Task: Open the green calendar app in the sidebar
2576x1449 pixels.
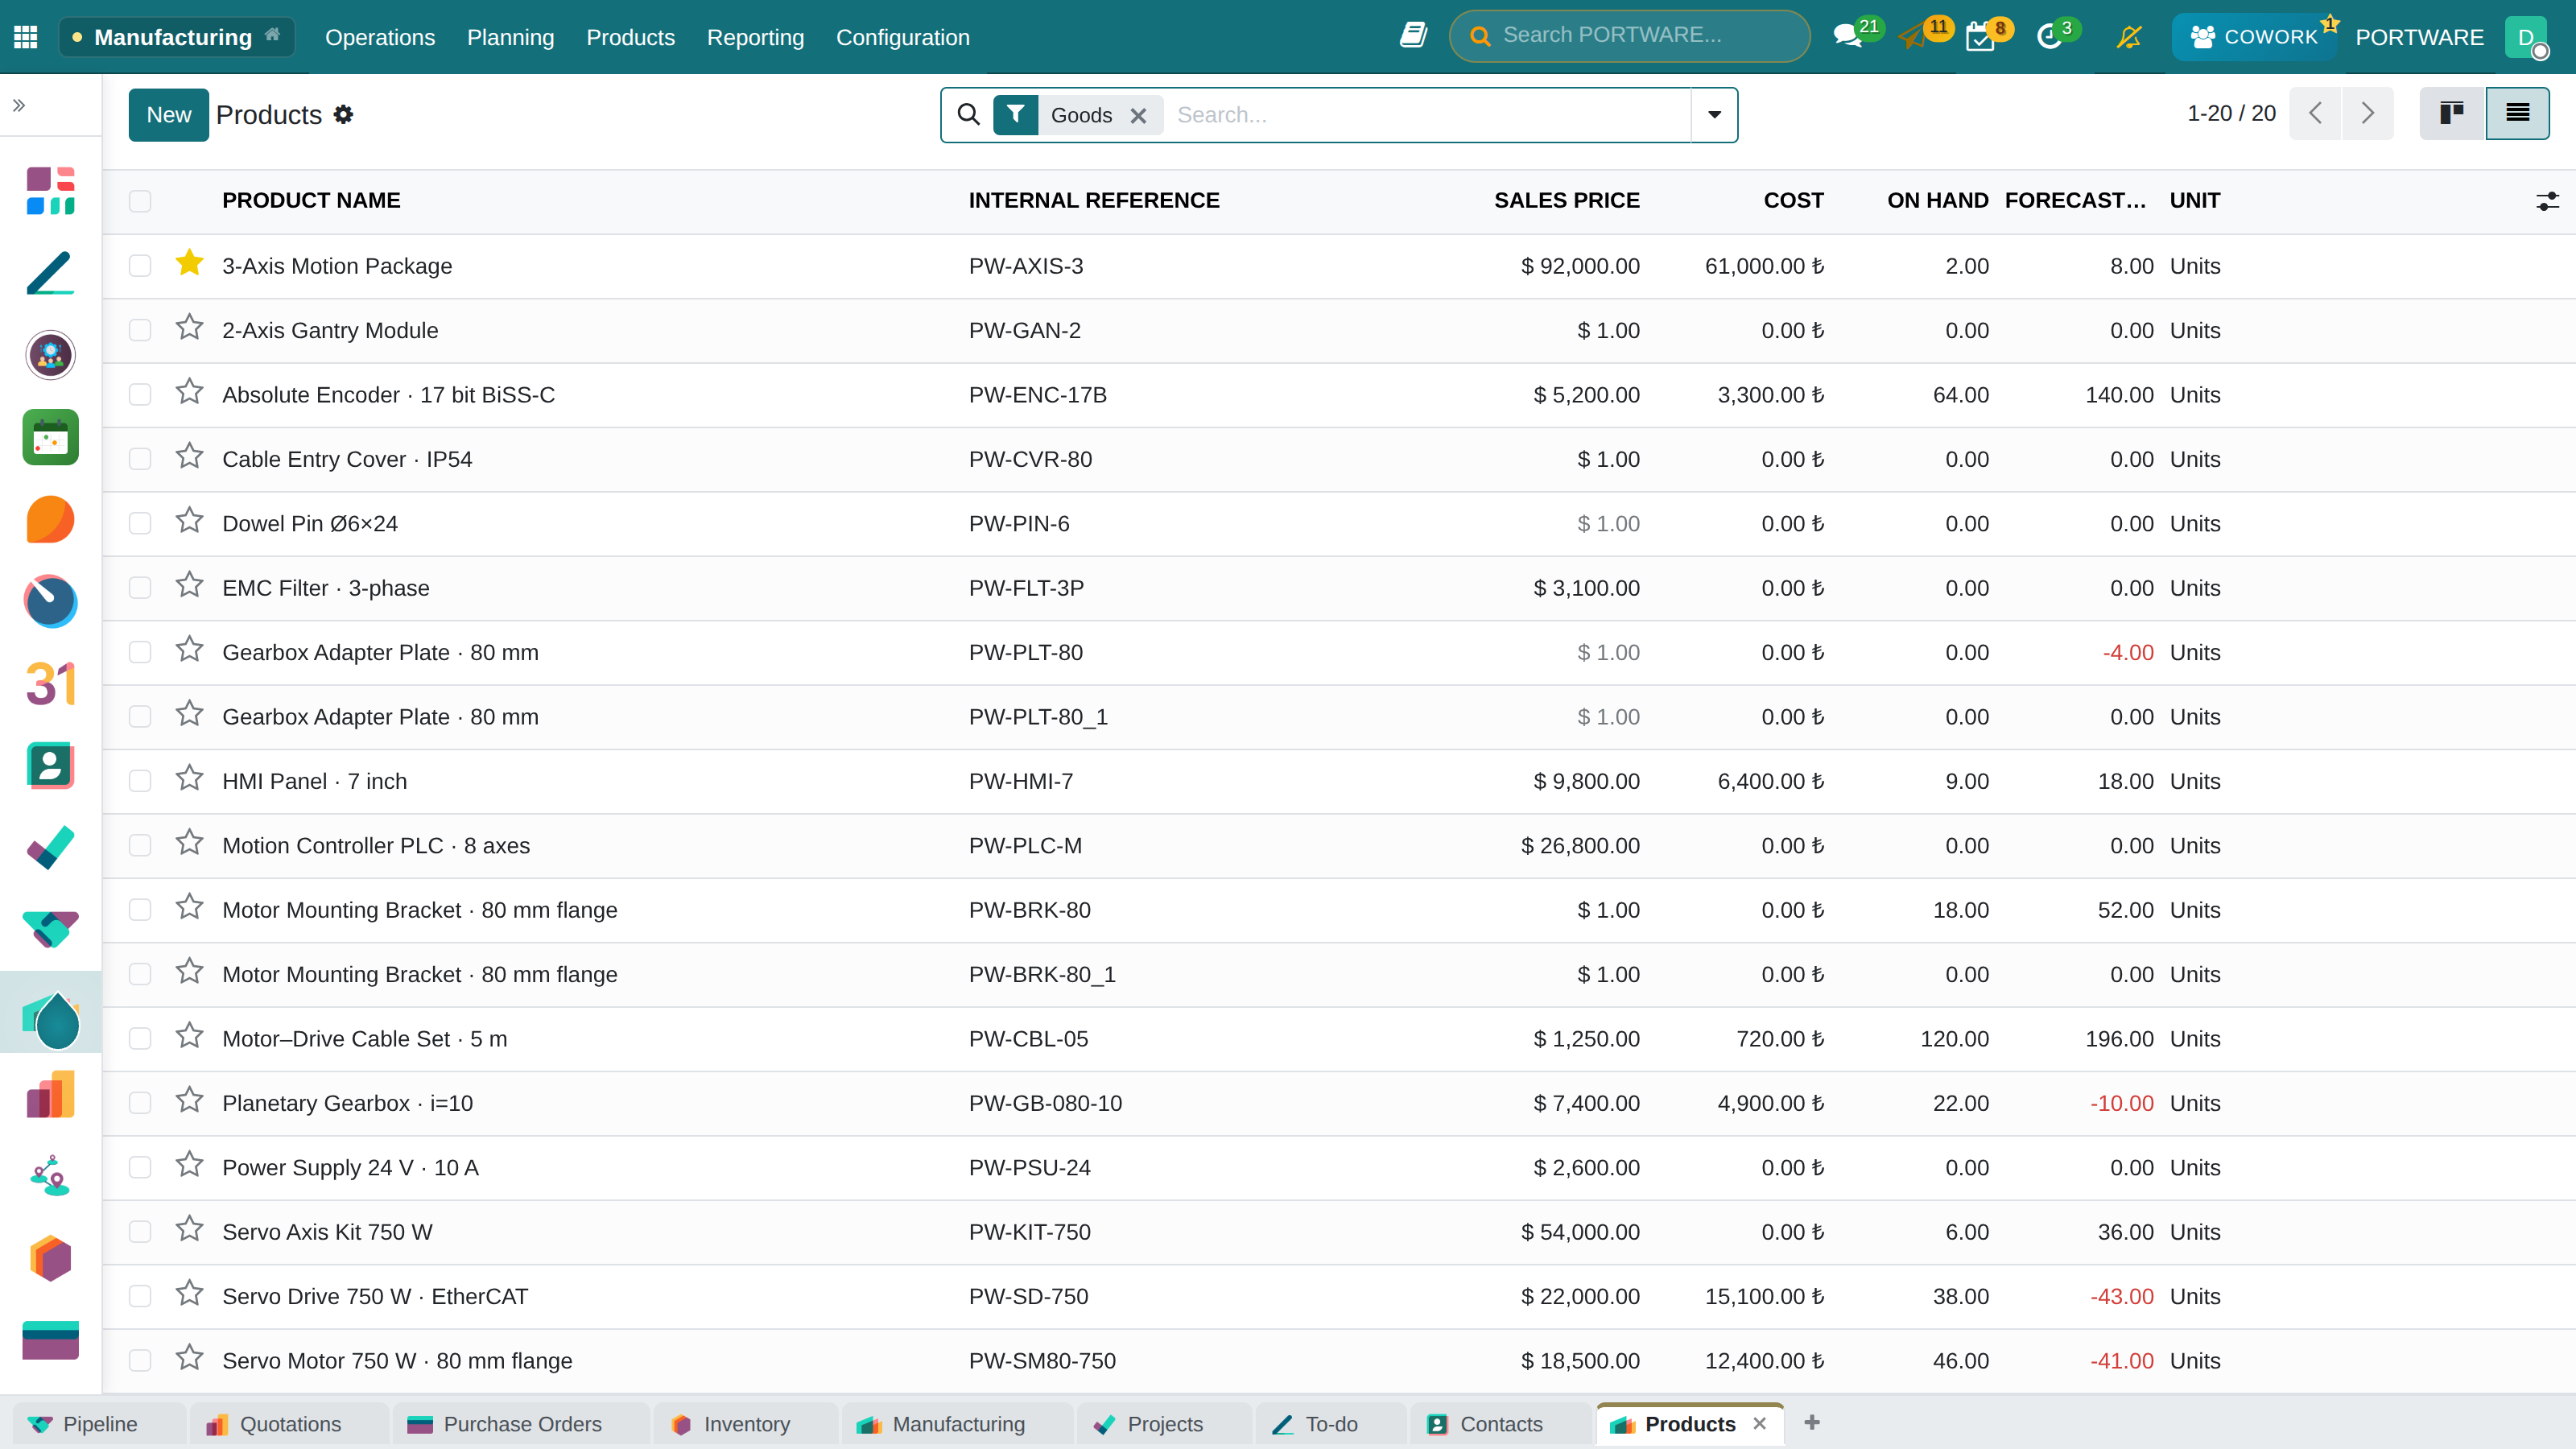Action: [x=51, y=437]
